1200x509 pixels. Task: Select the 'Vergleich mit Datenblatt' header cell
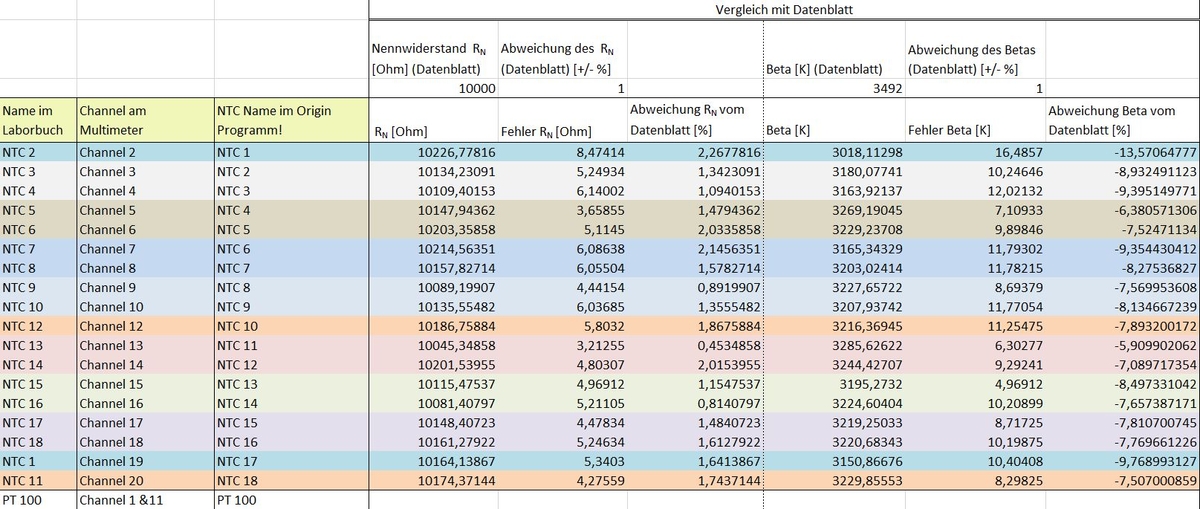coord(784,10)
